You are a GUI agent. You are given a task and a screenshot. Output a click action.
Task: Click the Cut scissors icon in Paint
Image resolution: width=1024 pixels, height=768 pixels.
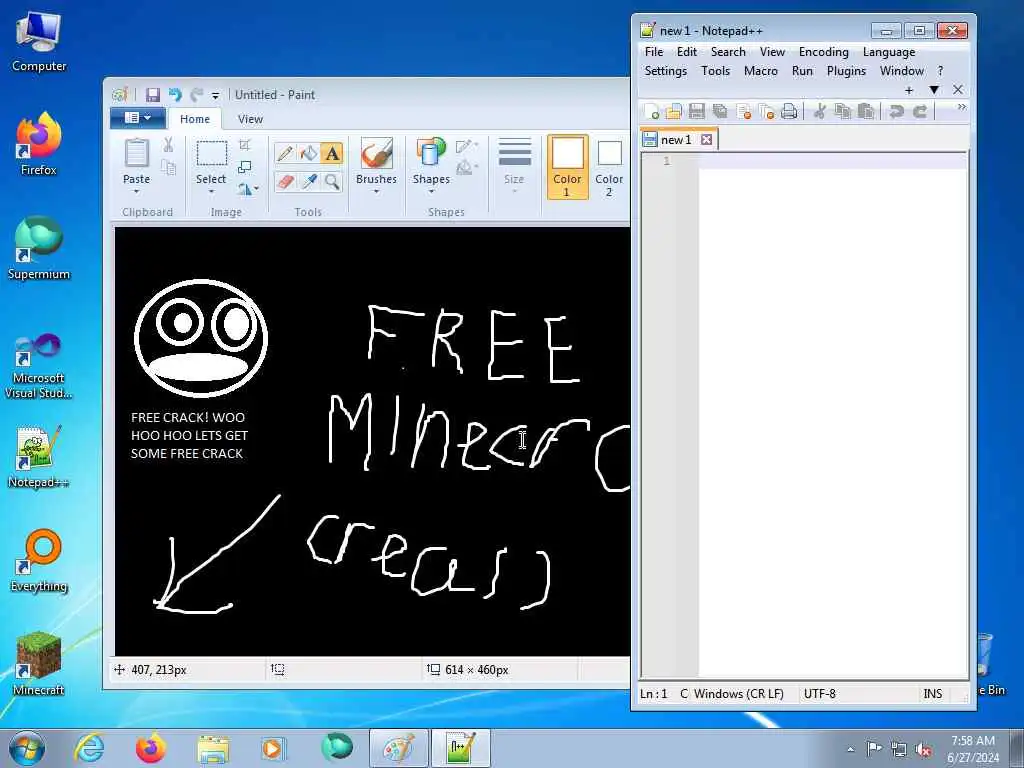click(x=168, y=145)
